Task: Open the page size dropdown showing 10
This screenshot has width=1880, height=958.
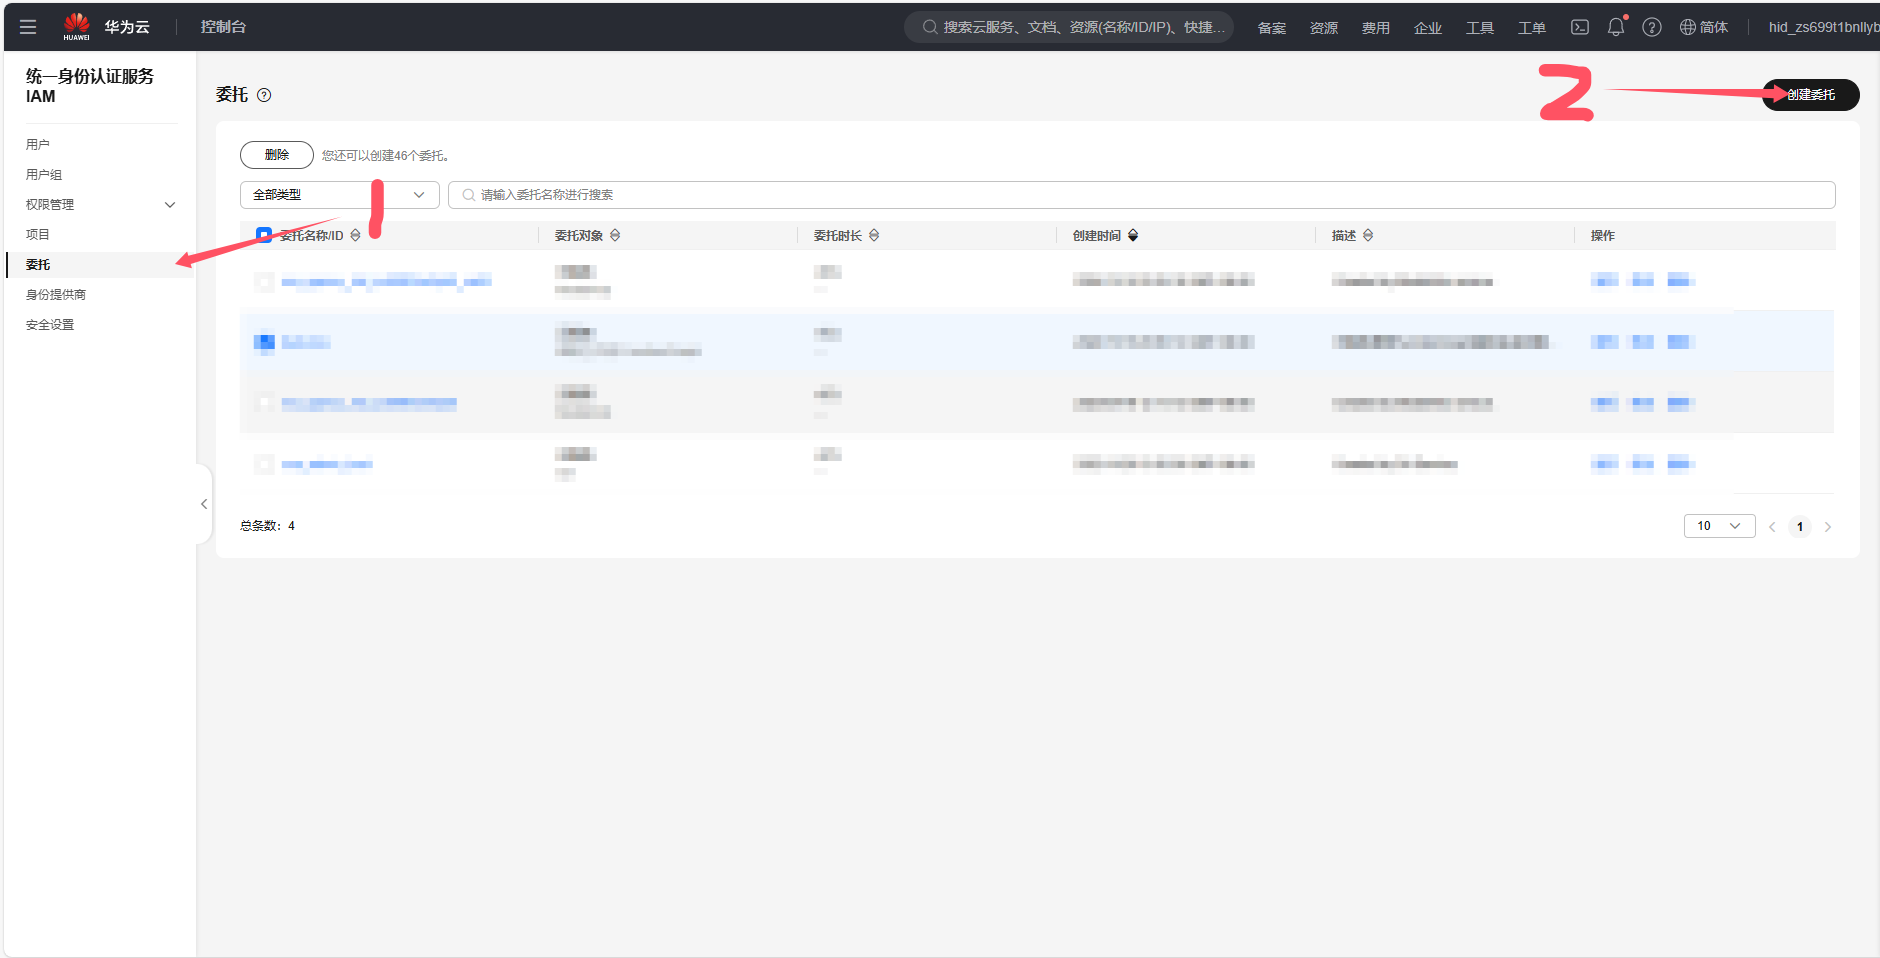Action: (1720, 526)
